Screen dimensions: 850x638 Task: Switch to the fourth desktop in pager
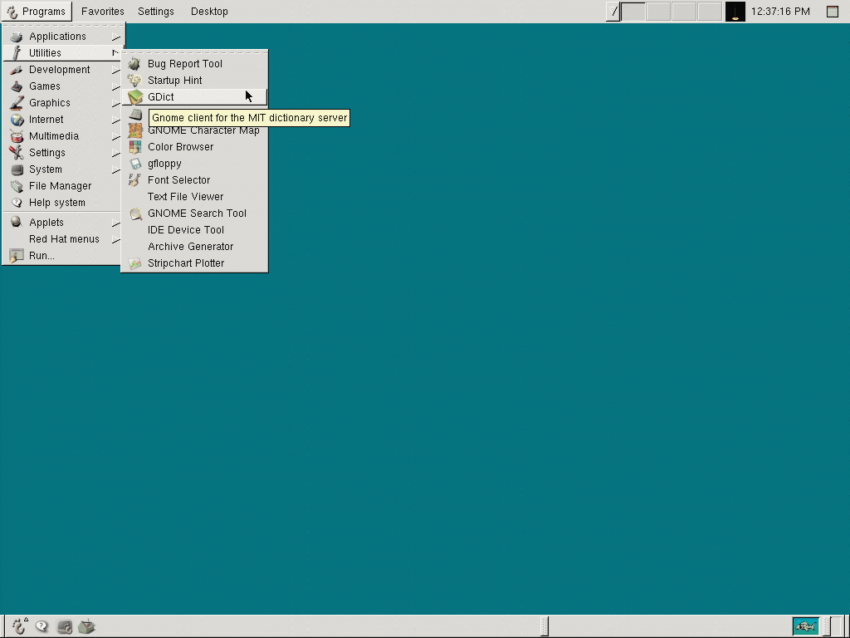point(709,11)
